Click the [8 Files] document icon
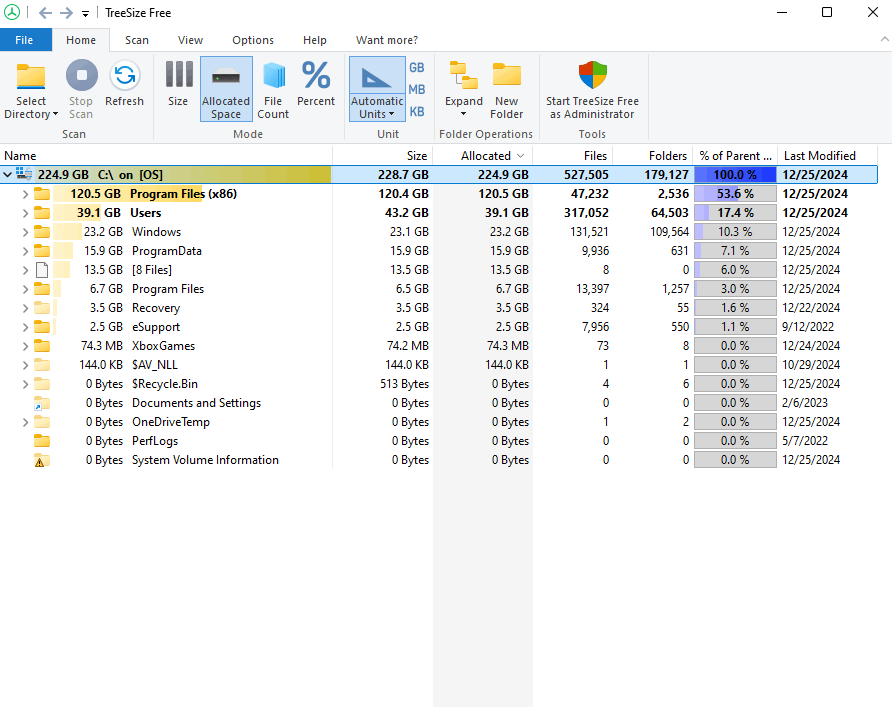 (42, 270)
